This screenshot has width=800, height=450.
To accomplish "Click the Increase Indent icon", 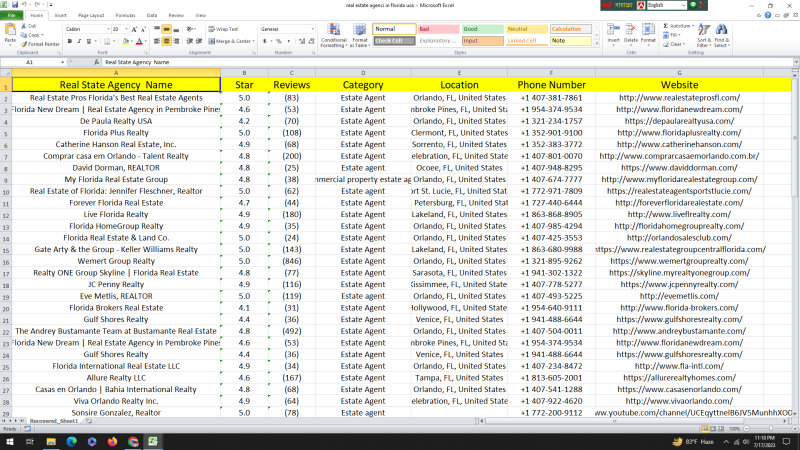I will pyautogui.click(x=198, y=41).
